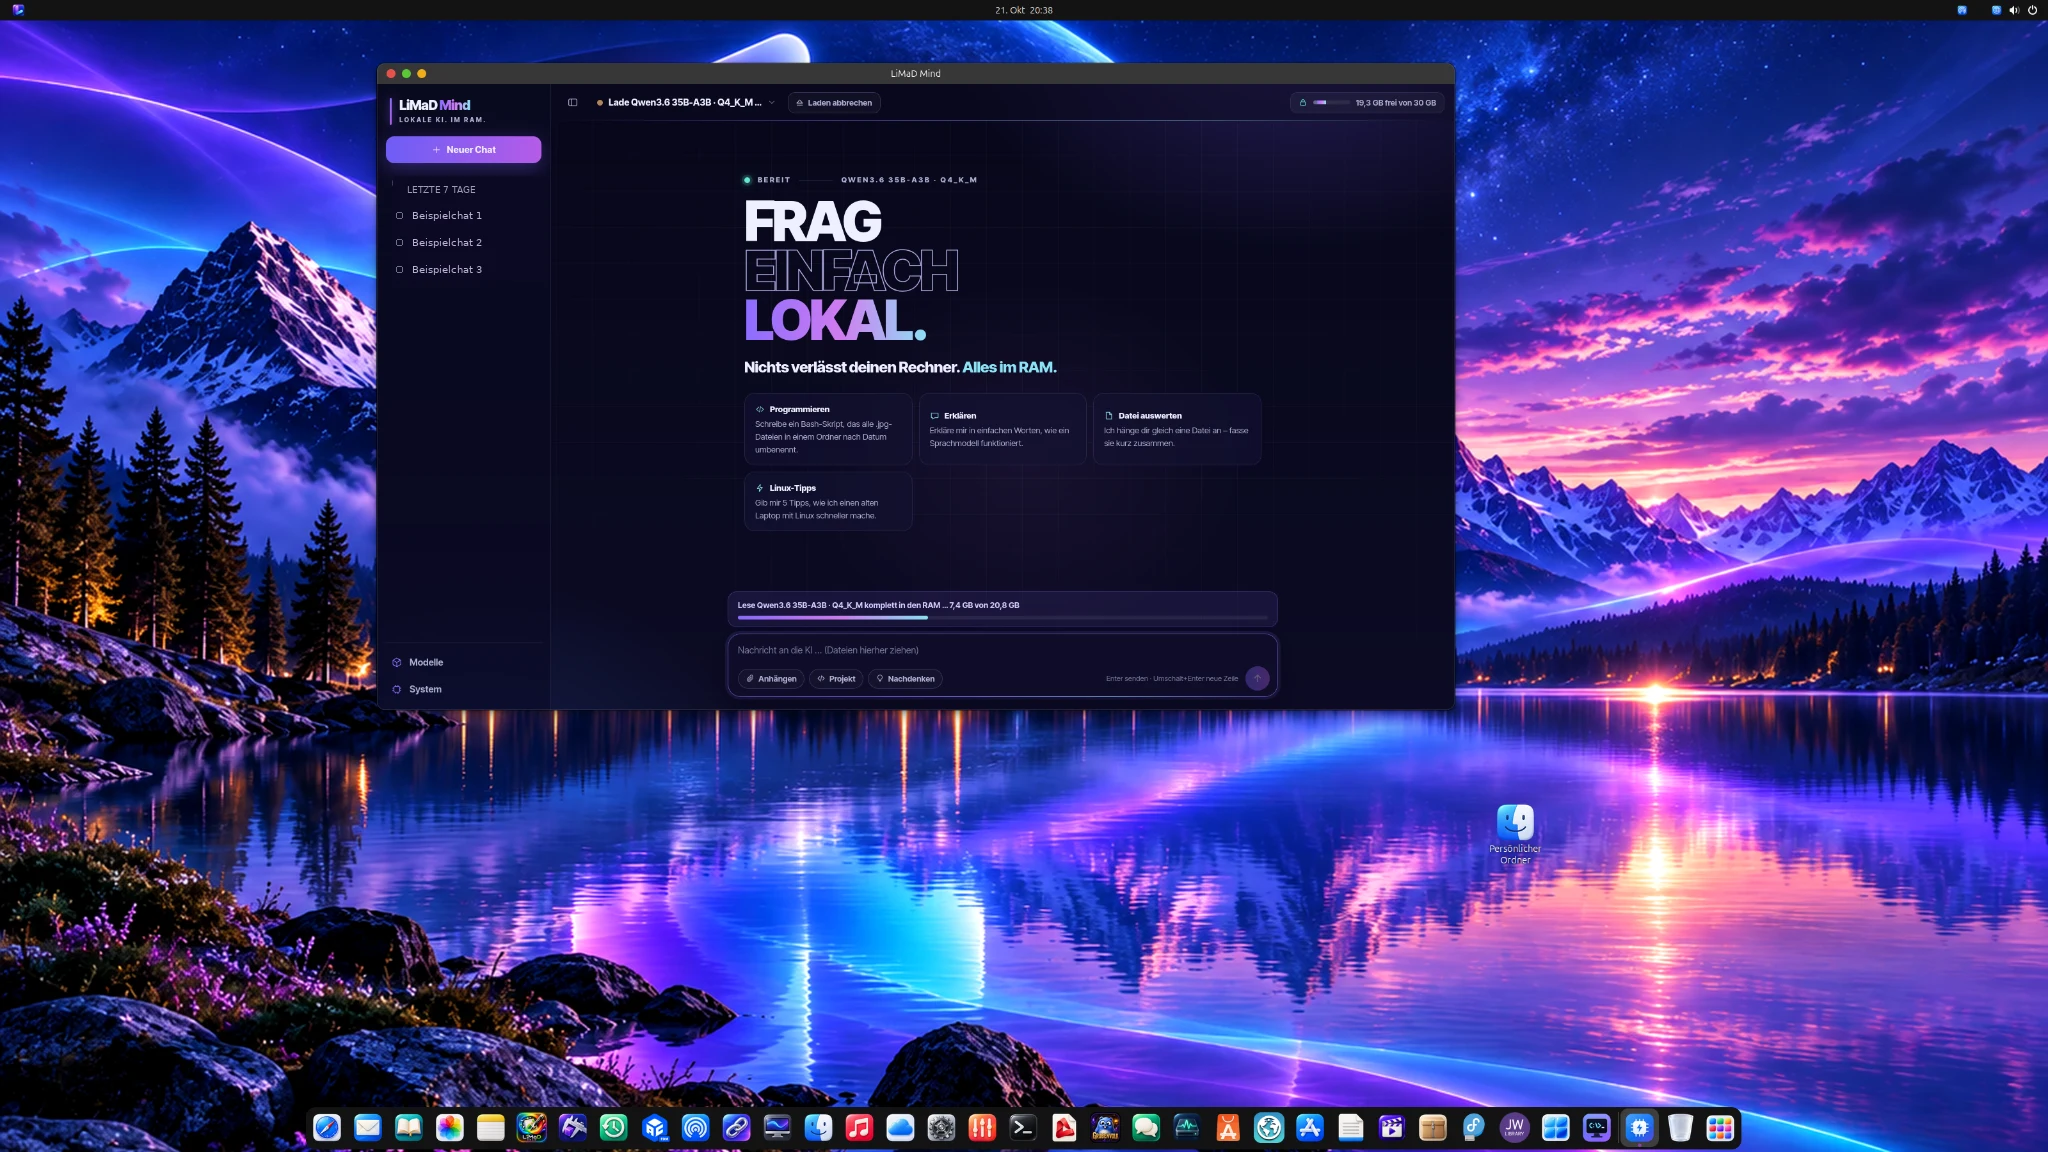
Task: Click the LETZTE 7 TAGE header
Action: pyautogui.click(x=441, y=189)
